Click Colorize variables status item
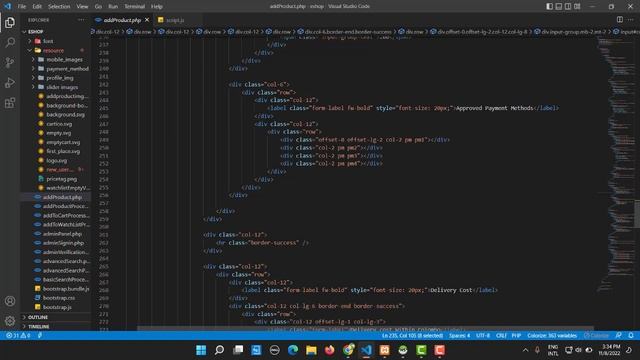The width and height of the screenshot is (640, 360). coord(552,336)
